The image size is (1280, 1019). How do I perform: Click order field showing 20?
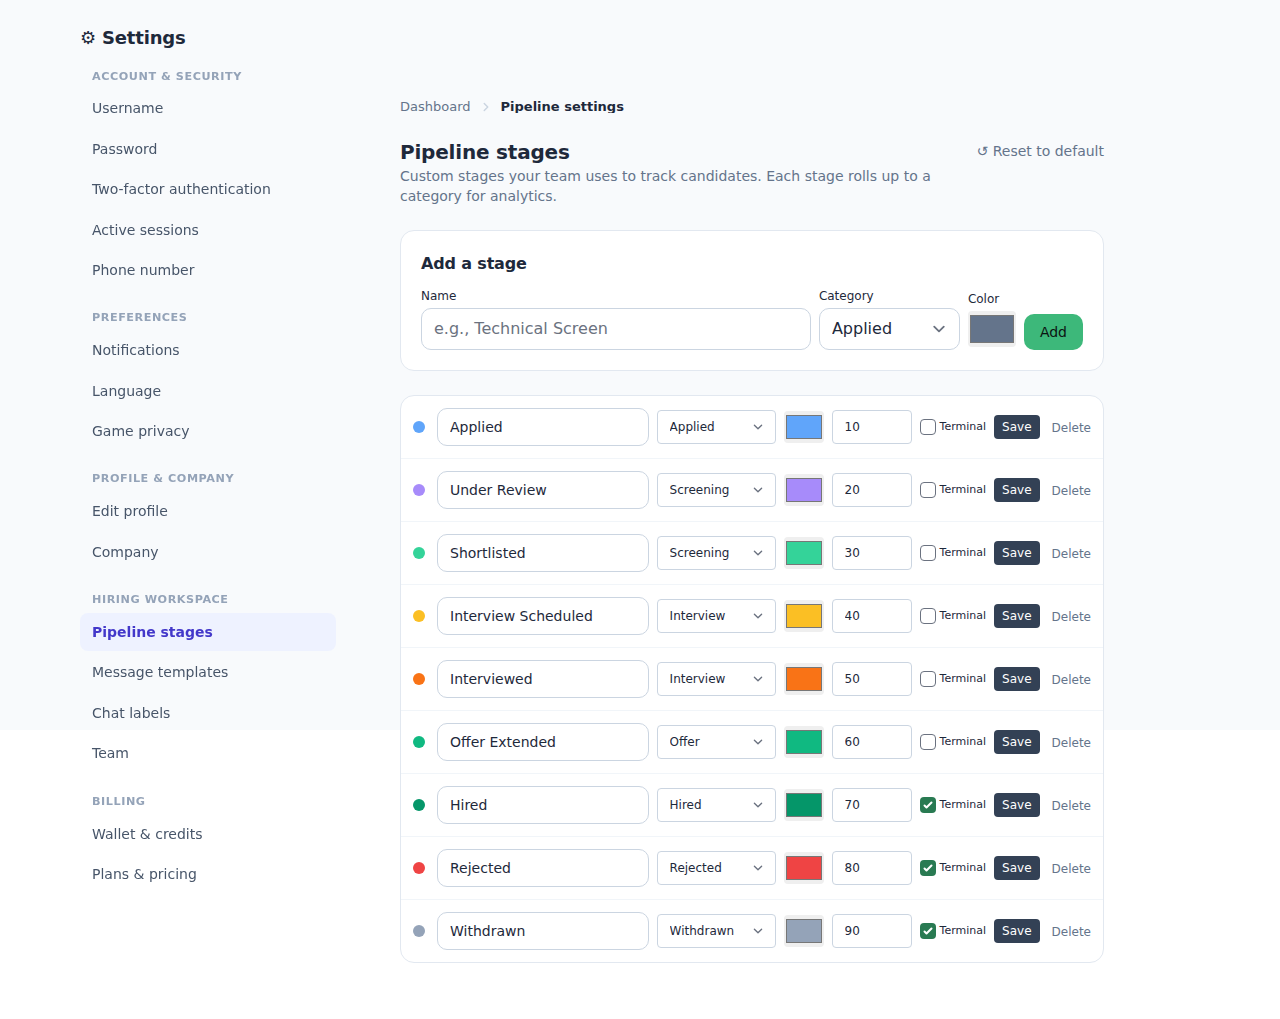(872, 490)
